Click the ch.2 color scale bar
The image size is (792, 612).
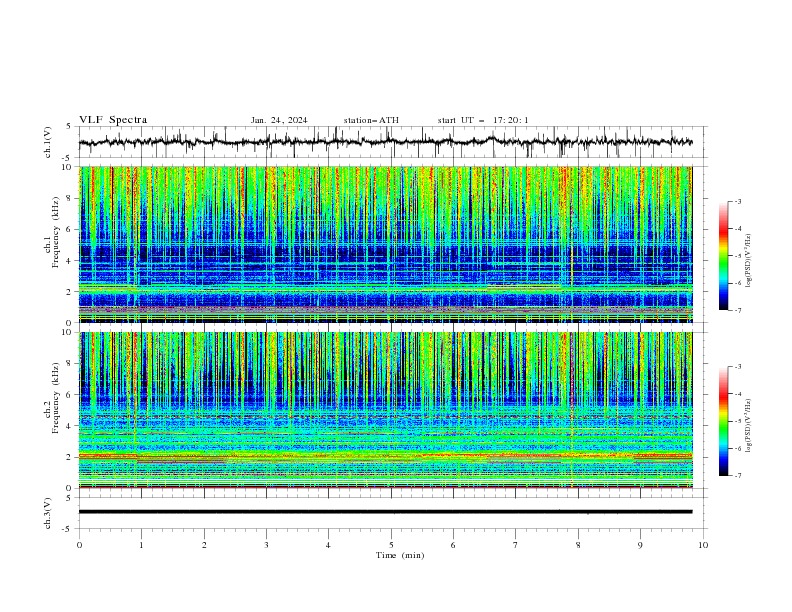724,421
